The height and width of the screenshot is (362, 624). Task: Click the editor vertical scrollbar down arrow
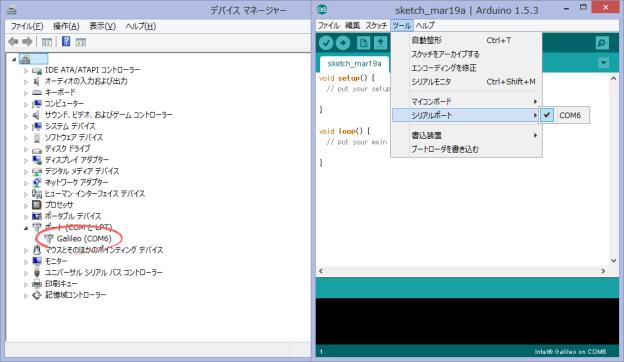click(x=613, y=261)
